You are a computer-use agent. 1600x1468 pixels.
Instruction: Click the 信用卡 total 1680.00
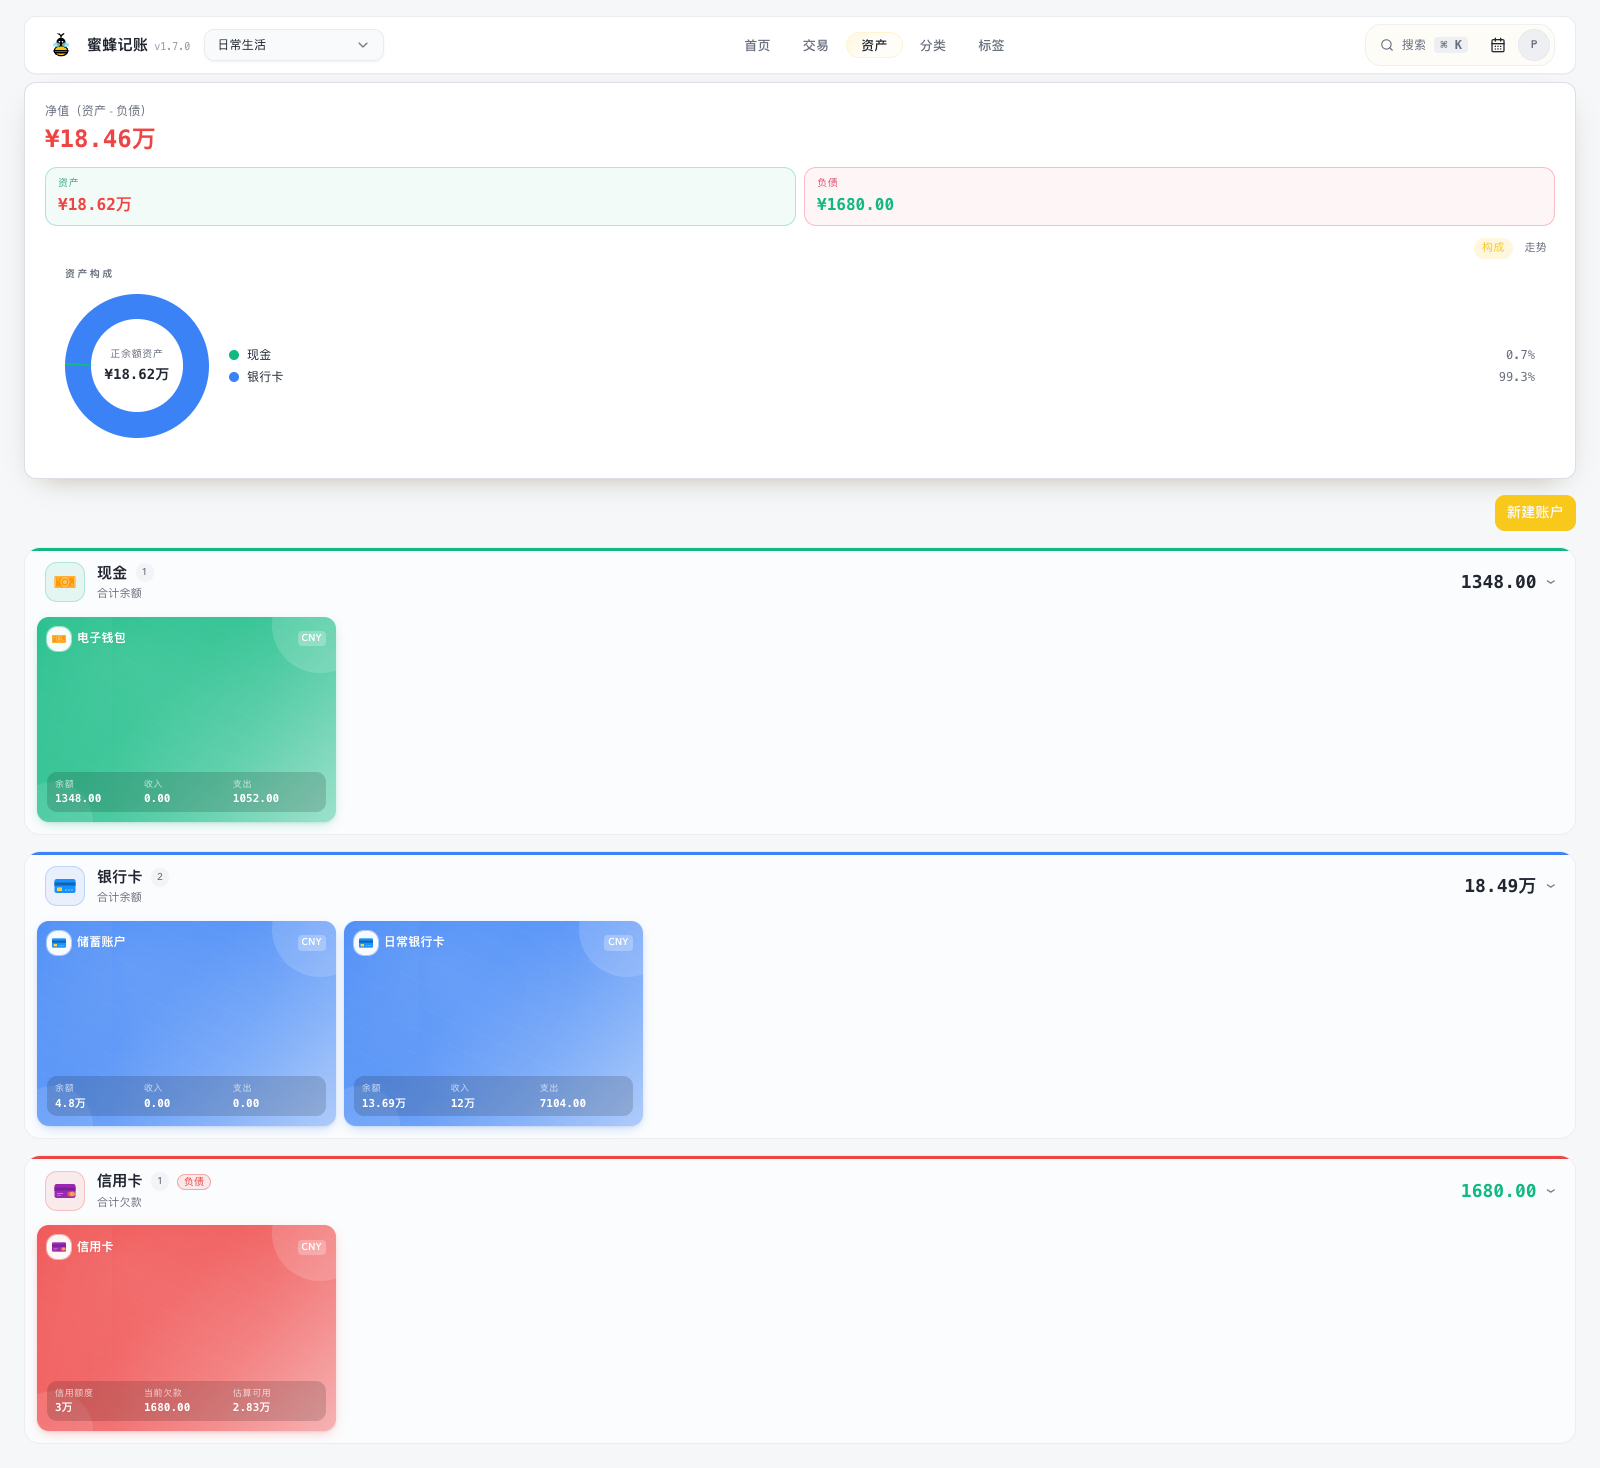[1498, 1191]
